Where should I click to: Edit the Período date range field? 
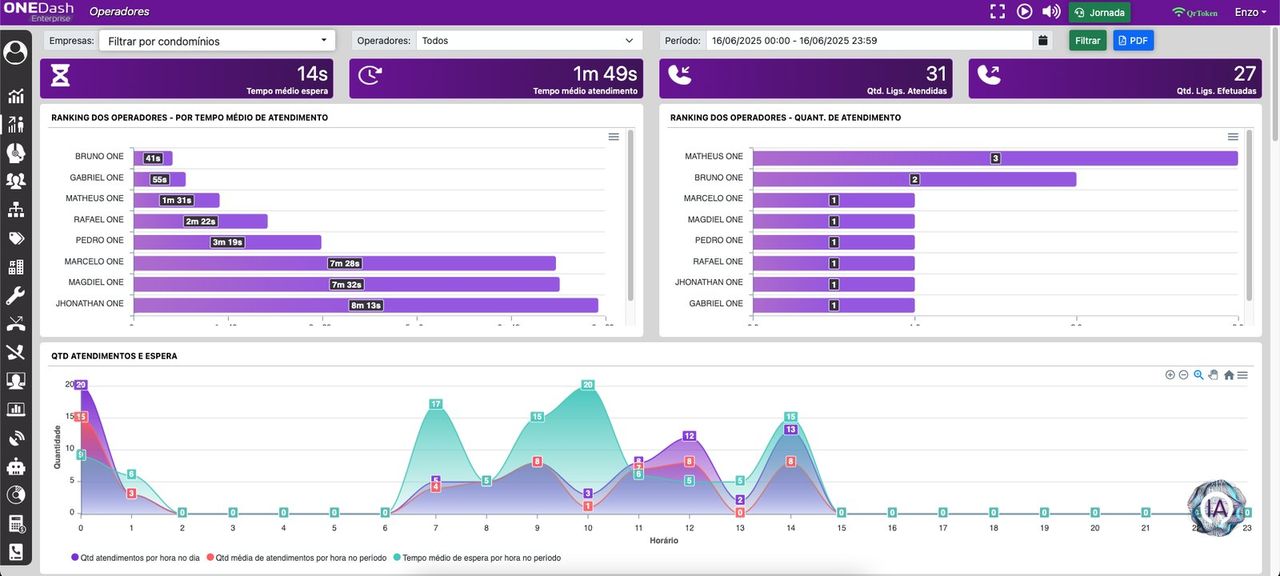[869, 41]
